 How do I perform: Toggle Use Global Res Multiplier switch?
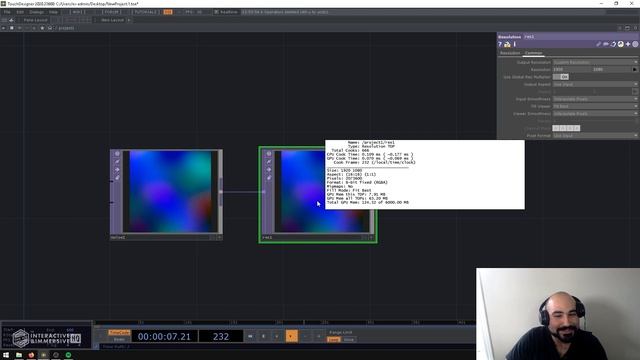(560, 77)
